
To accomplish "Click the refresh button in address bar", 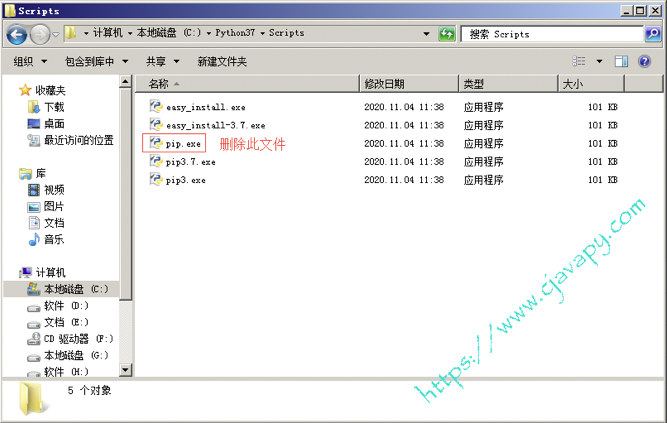I will pyautogui.click(x=447, y=34).
